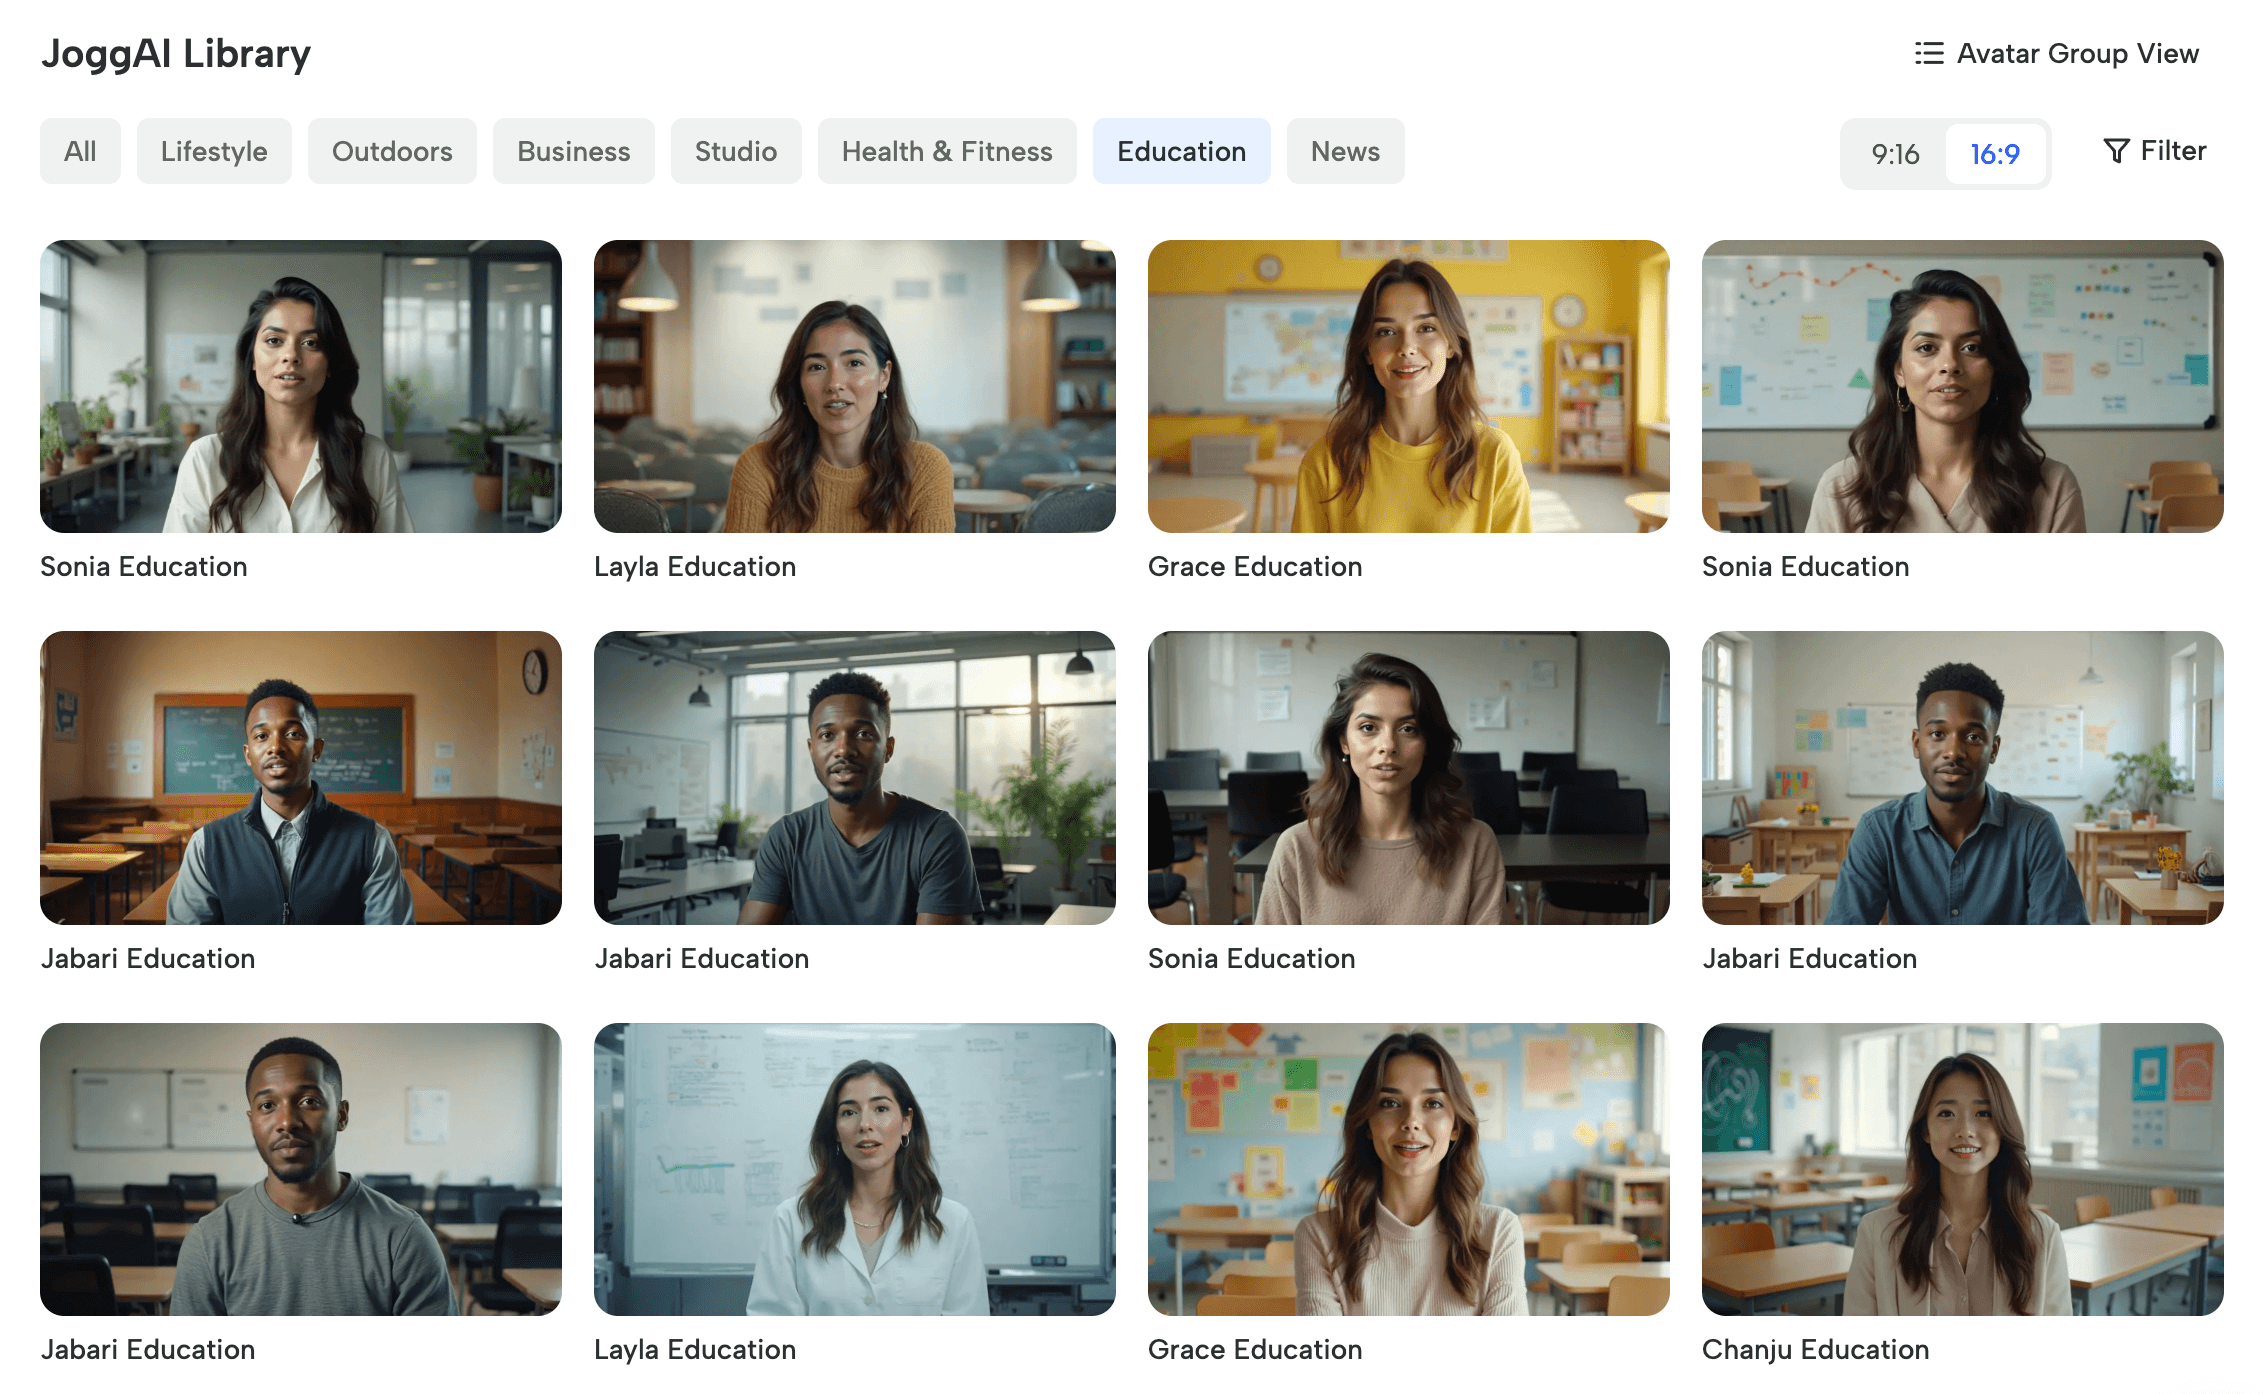2264x1394 pixels.
Task: Click Layla Education label under white coat avatar
Action: (695, 1350)
